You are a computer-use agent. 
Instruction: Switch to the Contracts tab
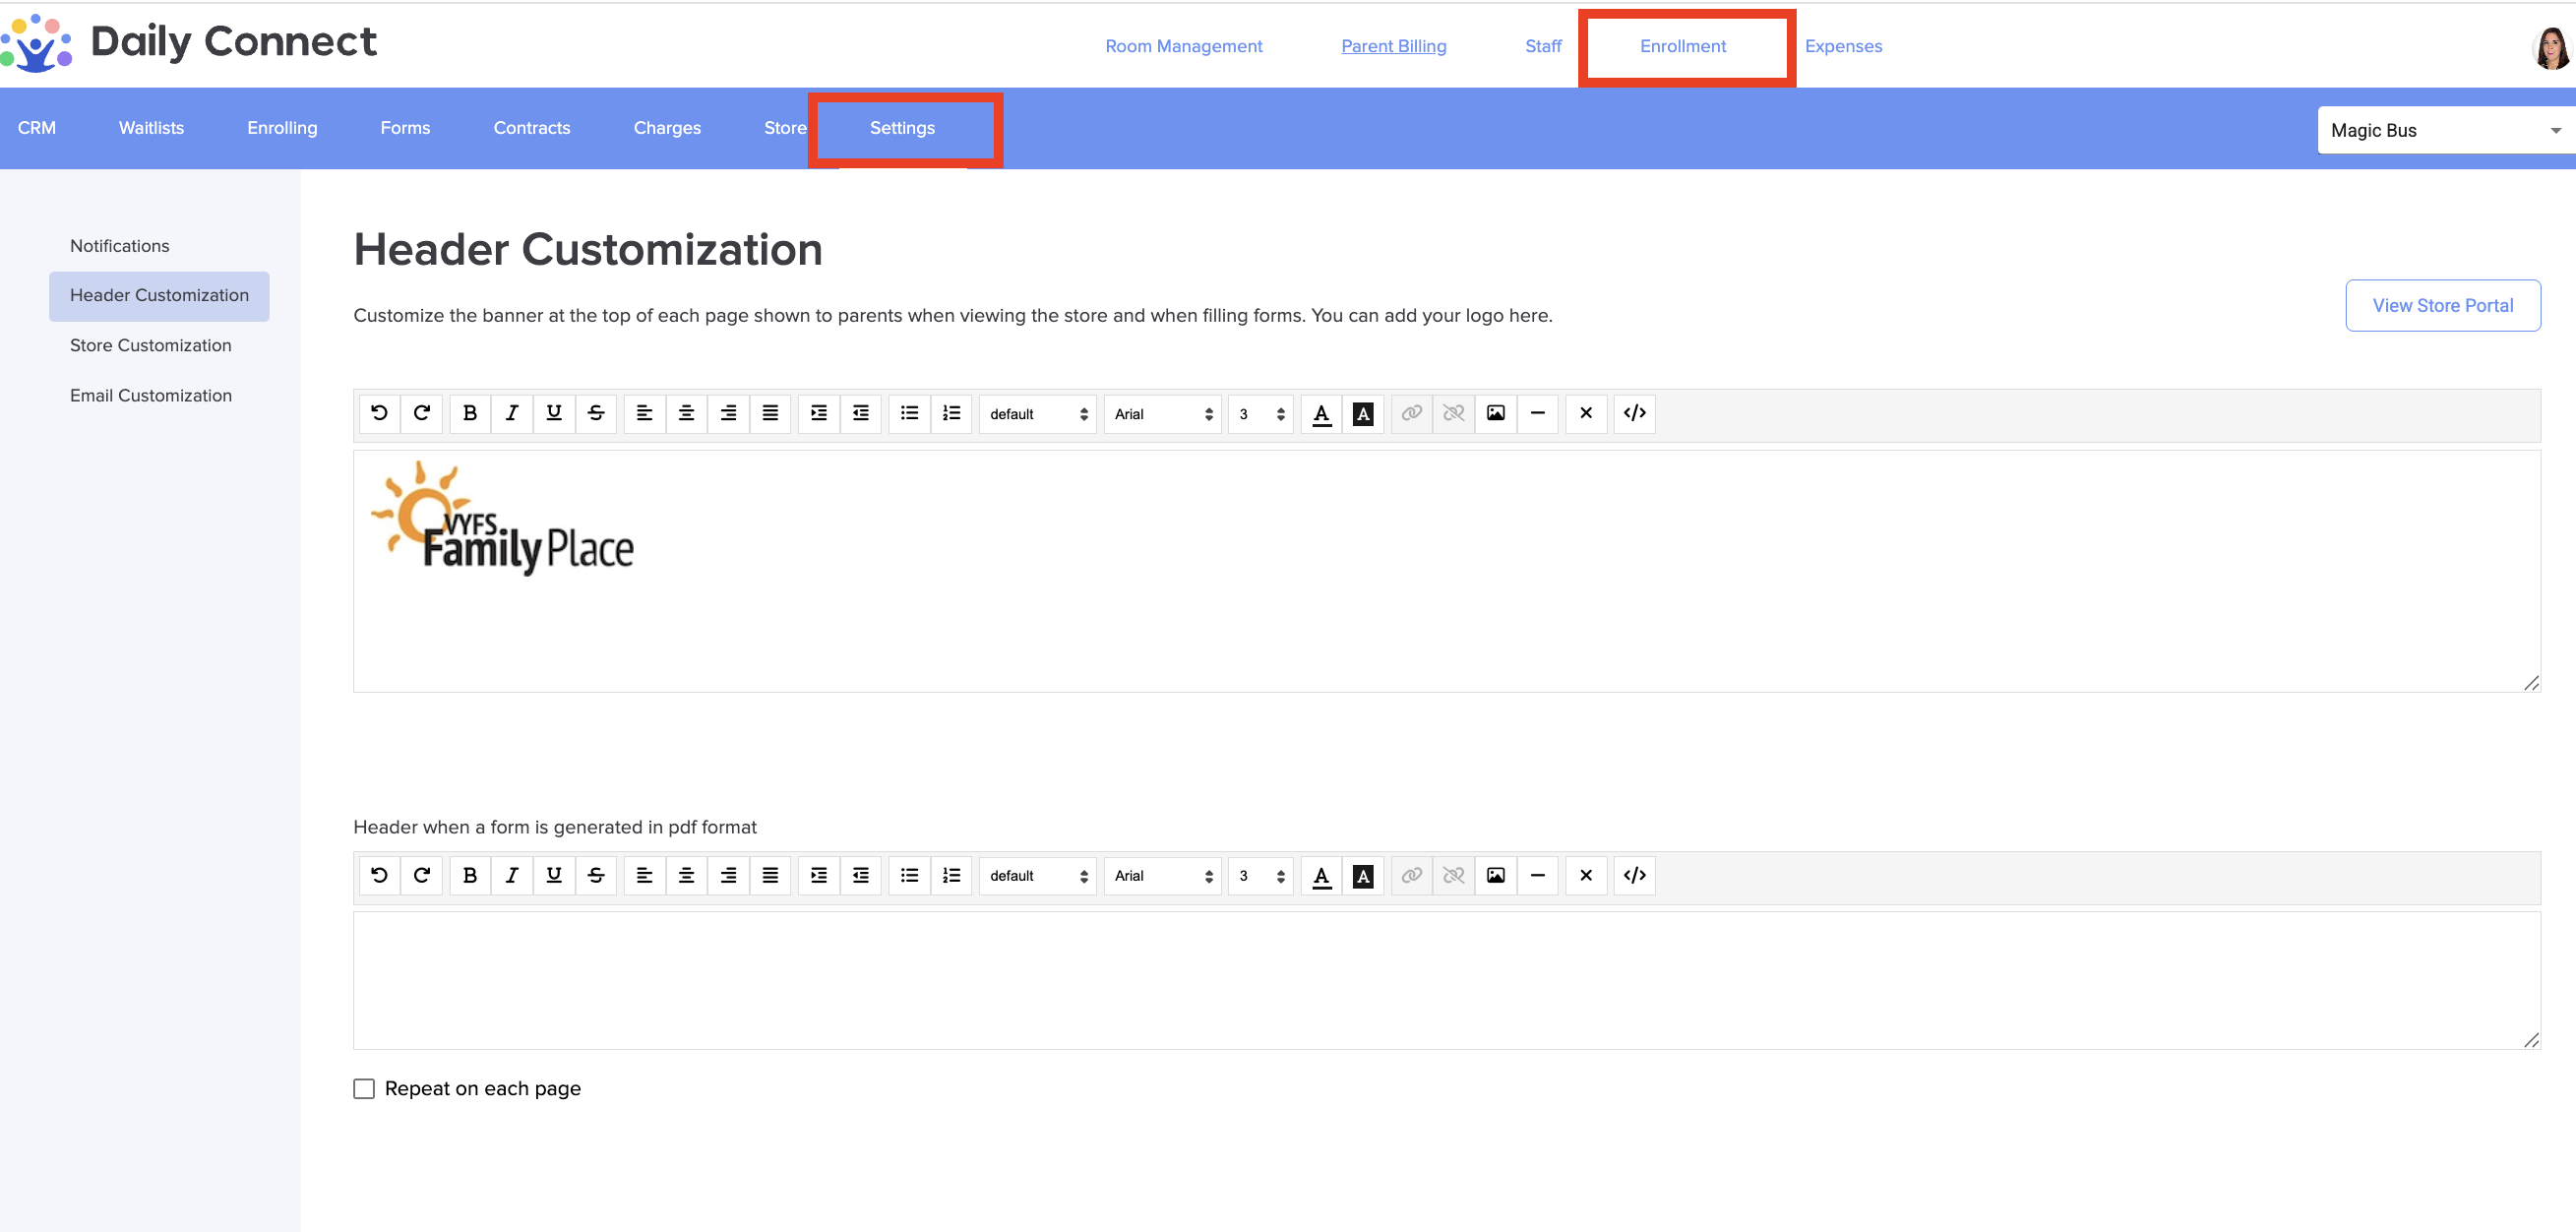coord(531,128)
